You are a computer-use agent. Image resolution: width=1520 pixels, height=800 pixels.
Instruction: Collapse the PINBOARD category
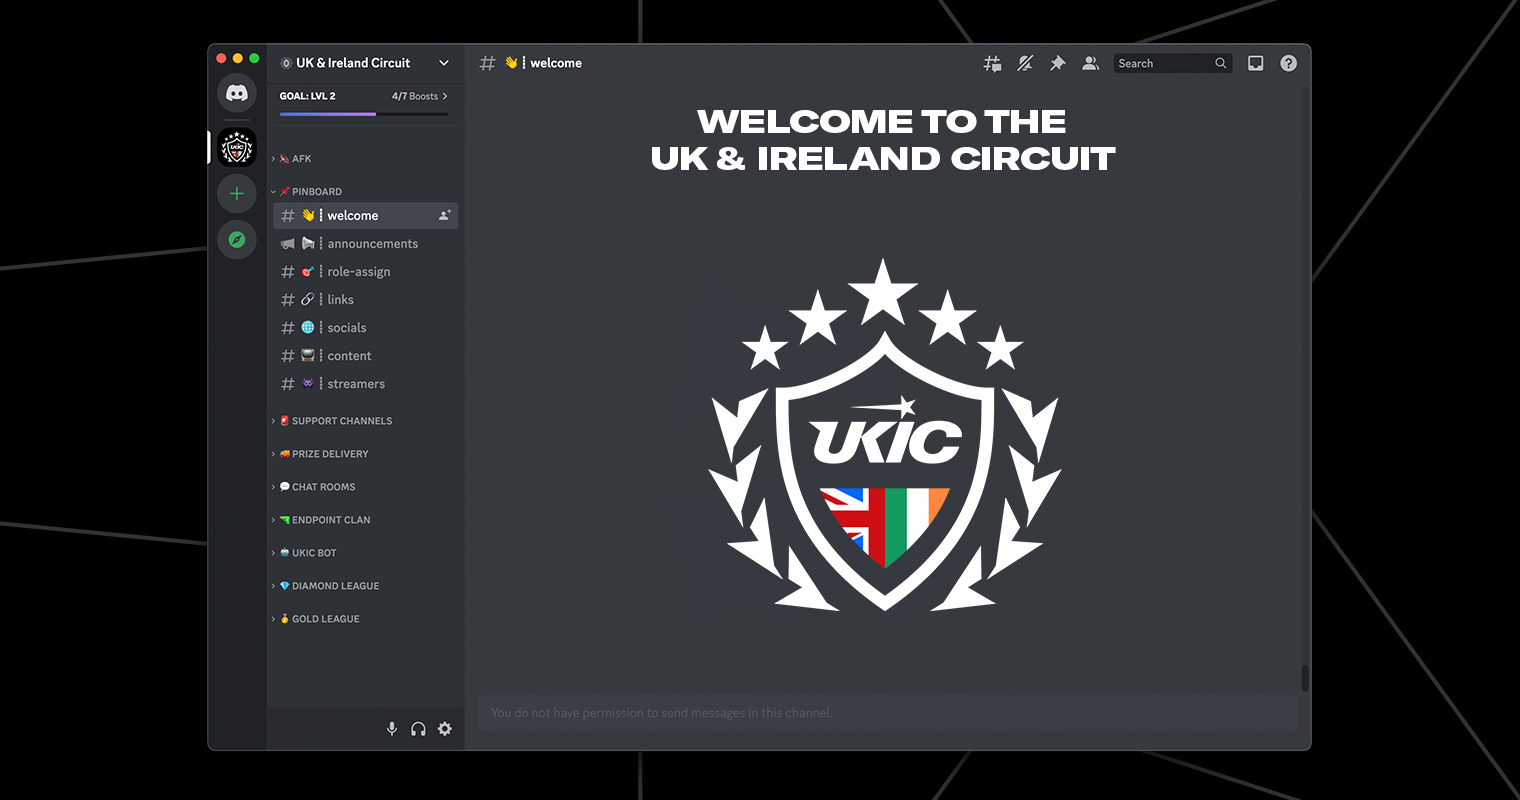pos(307,192)
